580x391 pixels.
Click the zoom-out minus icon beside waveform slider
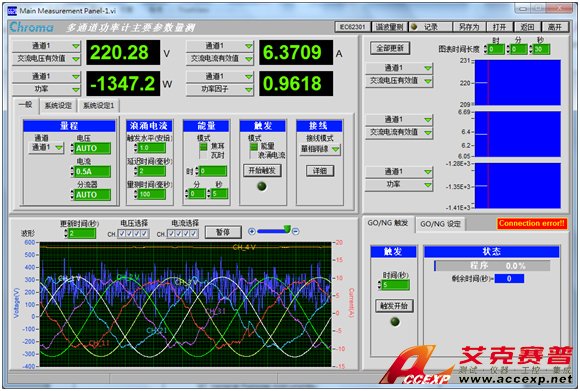(x=296, y=232)
